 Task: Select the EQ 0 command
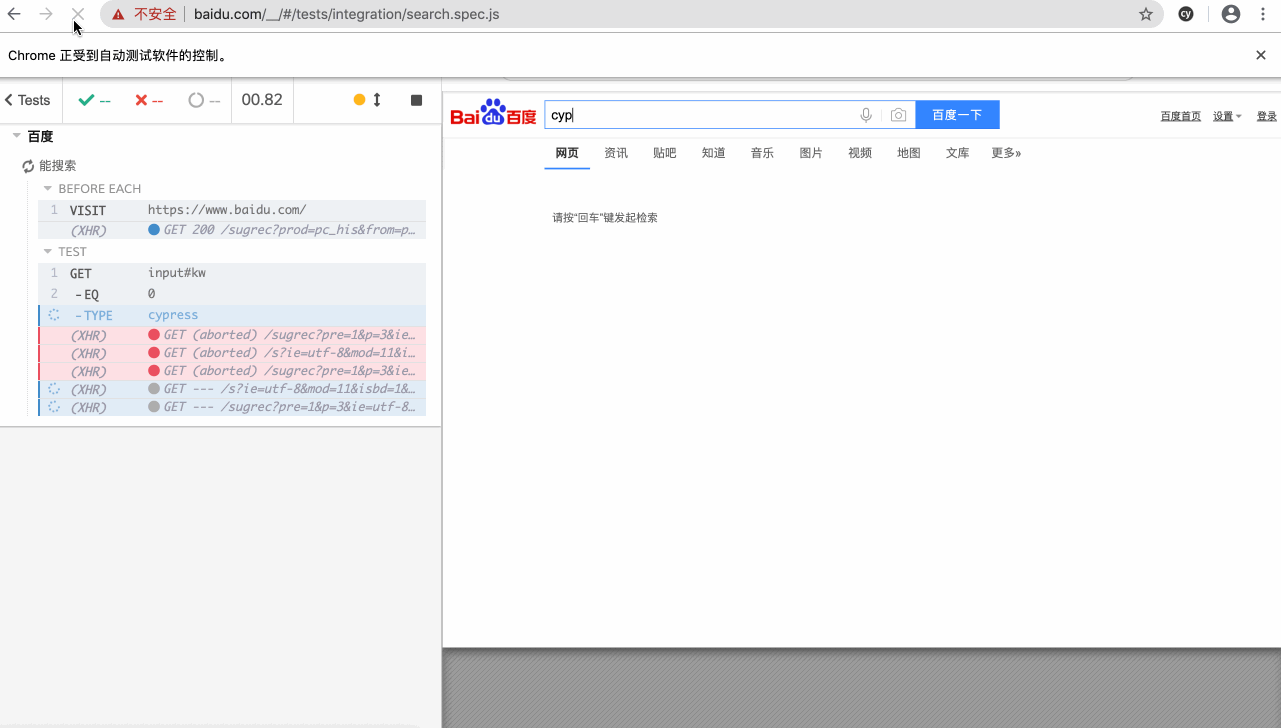tap(232, 294)
